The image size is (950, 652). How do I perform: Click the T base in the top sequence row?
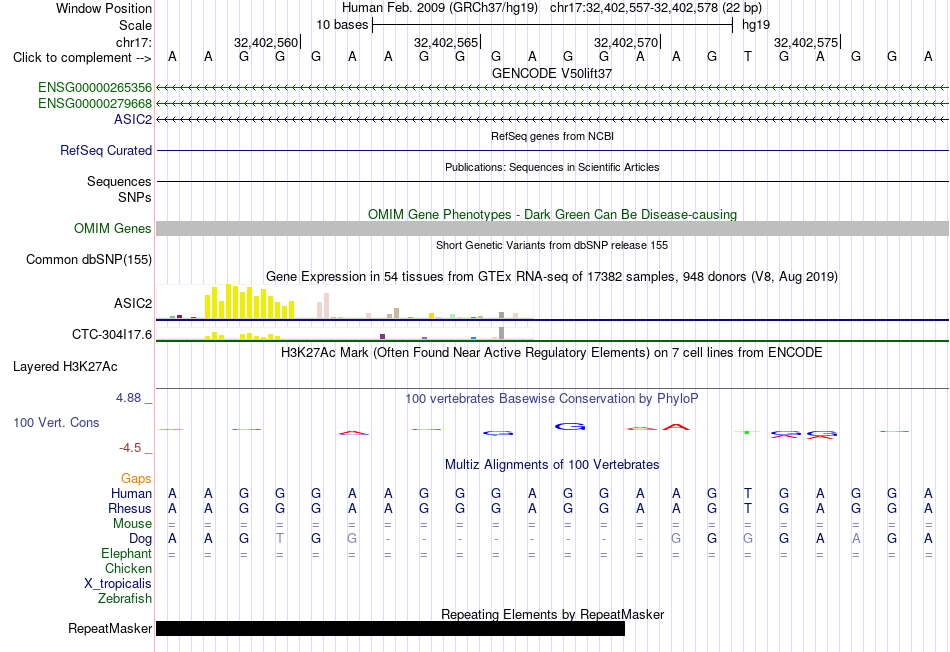click(748, 56)
